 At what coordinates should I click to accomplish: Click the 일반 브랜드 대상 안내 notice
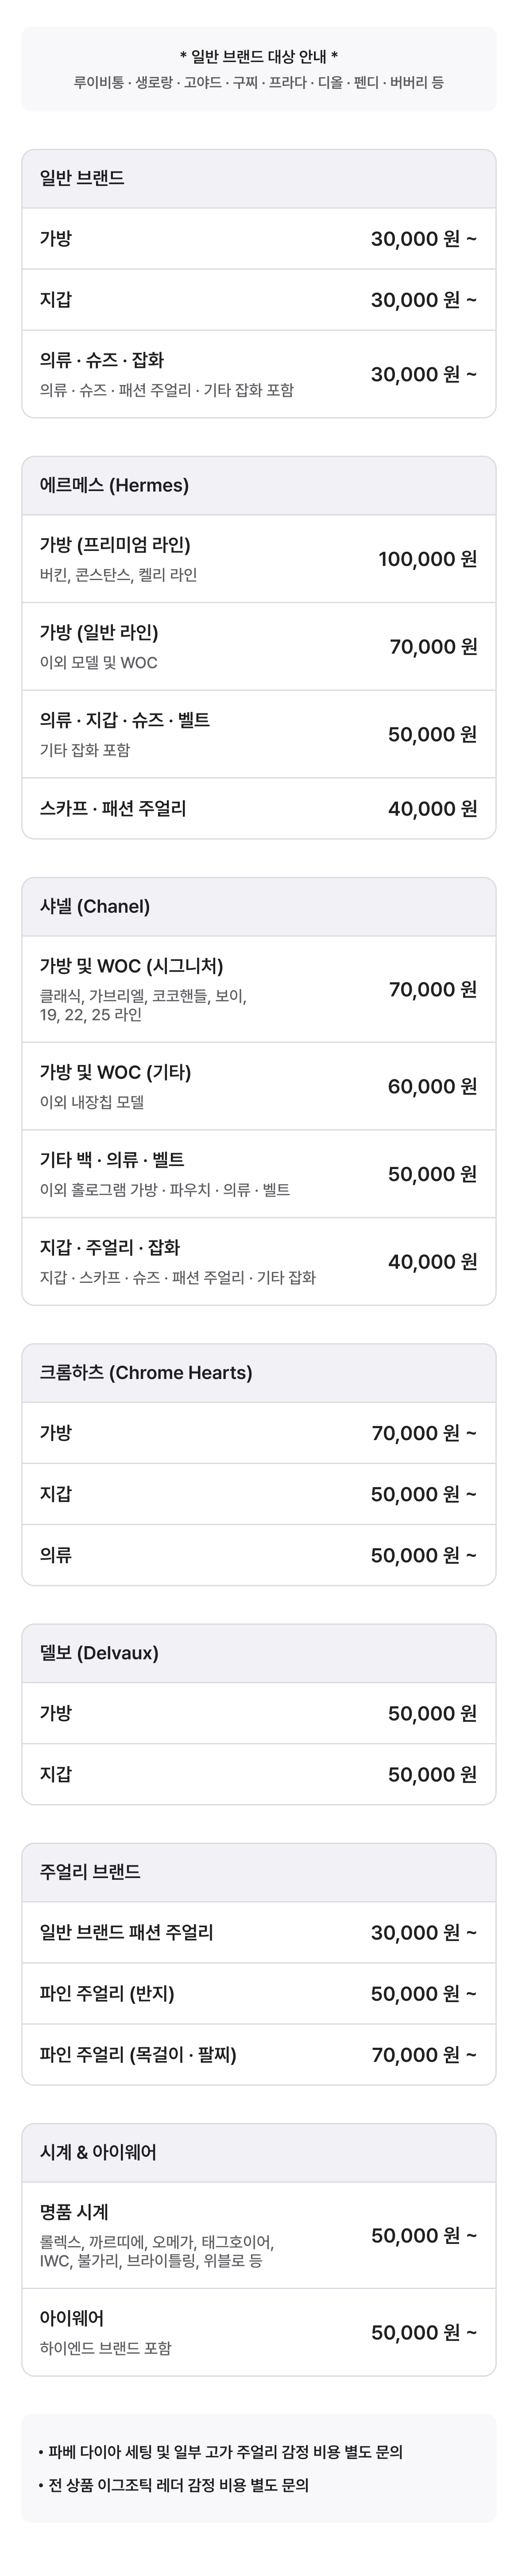(x=259, y=69)
